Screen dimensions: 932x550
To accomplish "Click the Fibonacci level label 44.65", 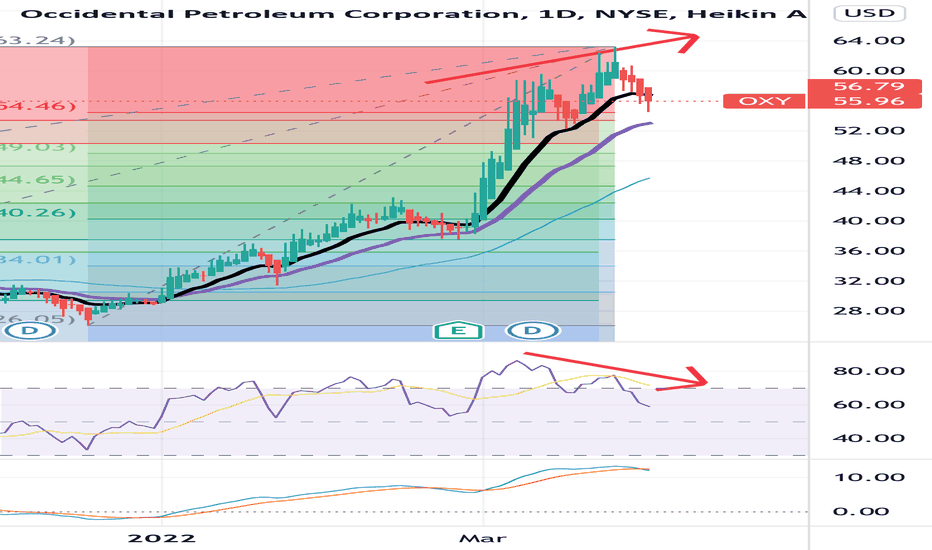I will (37, 180).
